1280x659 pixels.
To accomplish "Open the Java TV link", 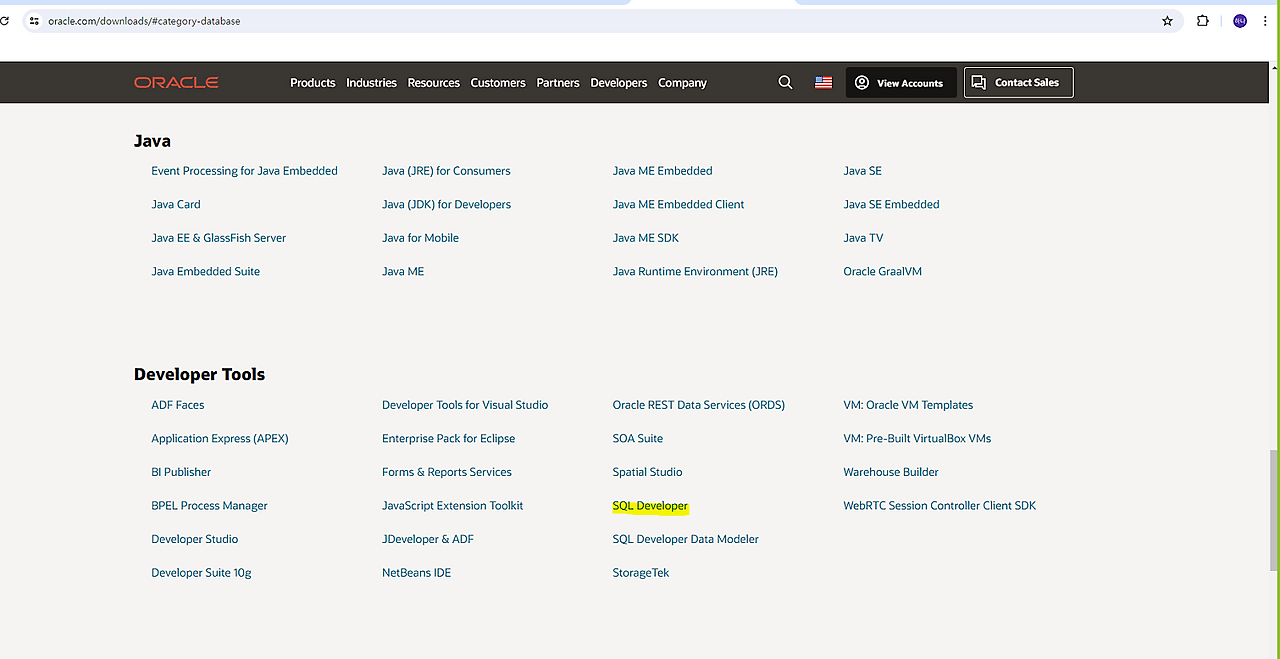I will (x=863, y=238).
